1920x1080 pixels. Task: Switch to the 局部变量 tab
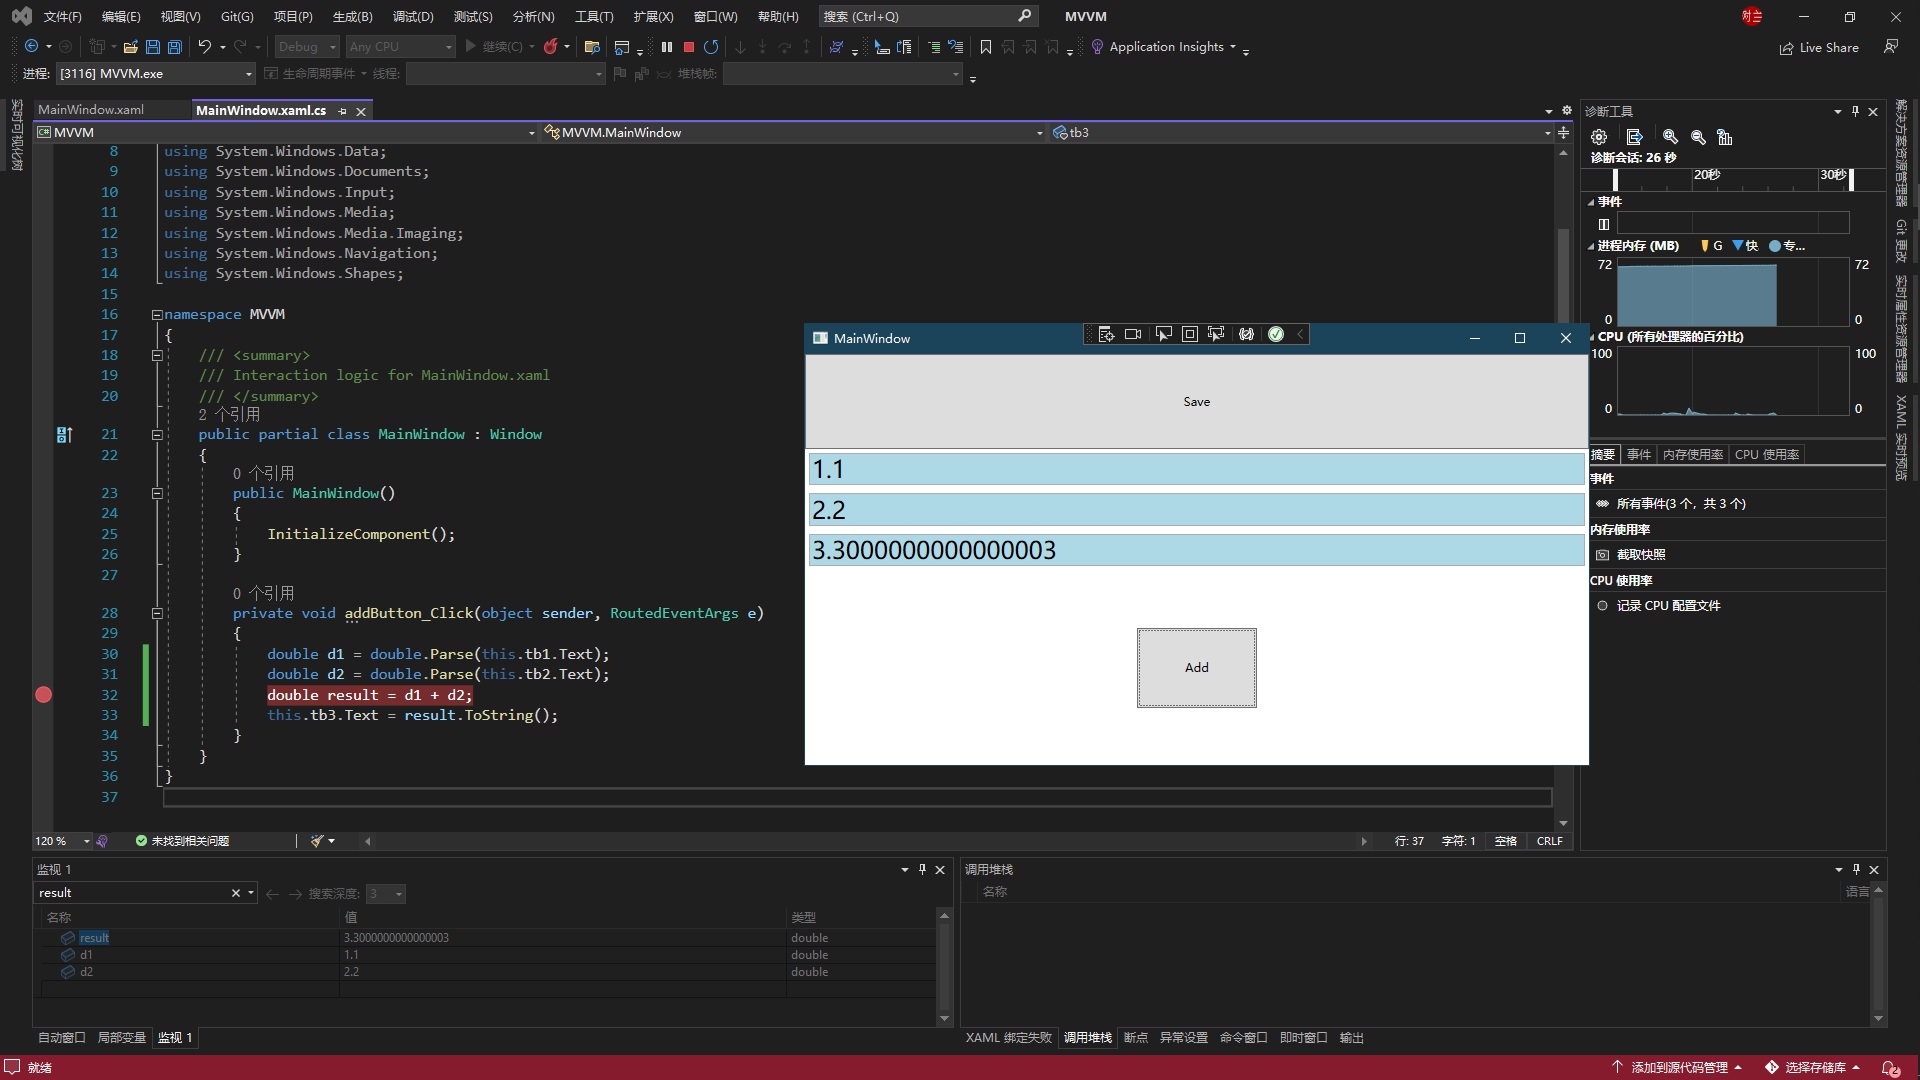tap(122, 1038)
